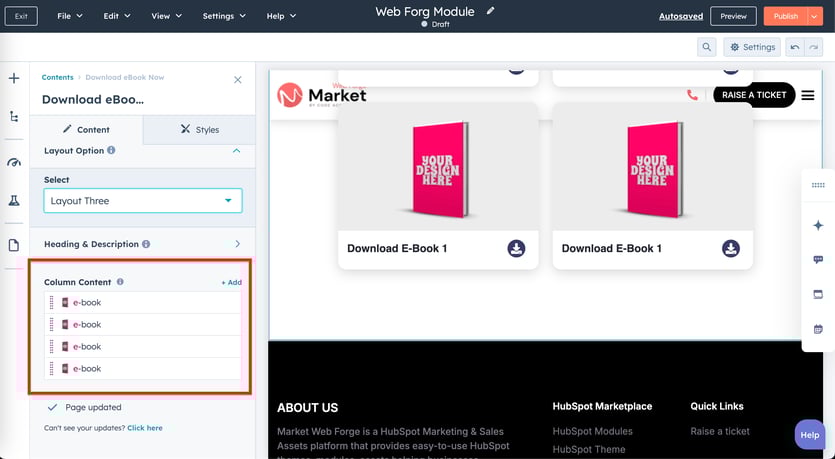Click the pencil icon to rename page title

pyautogui.click(x=490, y=11)
